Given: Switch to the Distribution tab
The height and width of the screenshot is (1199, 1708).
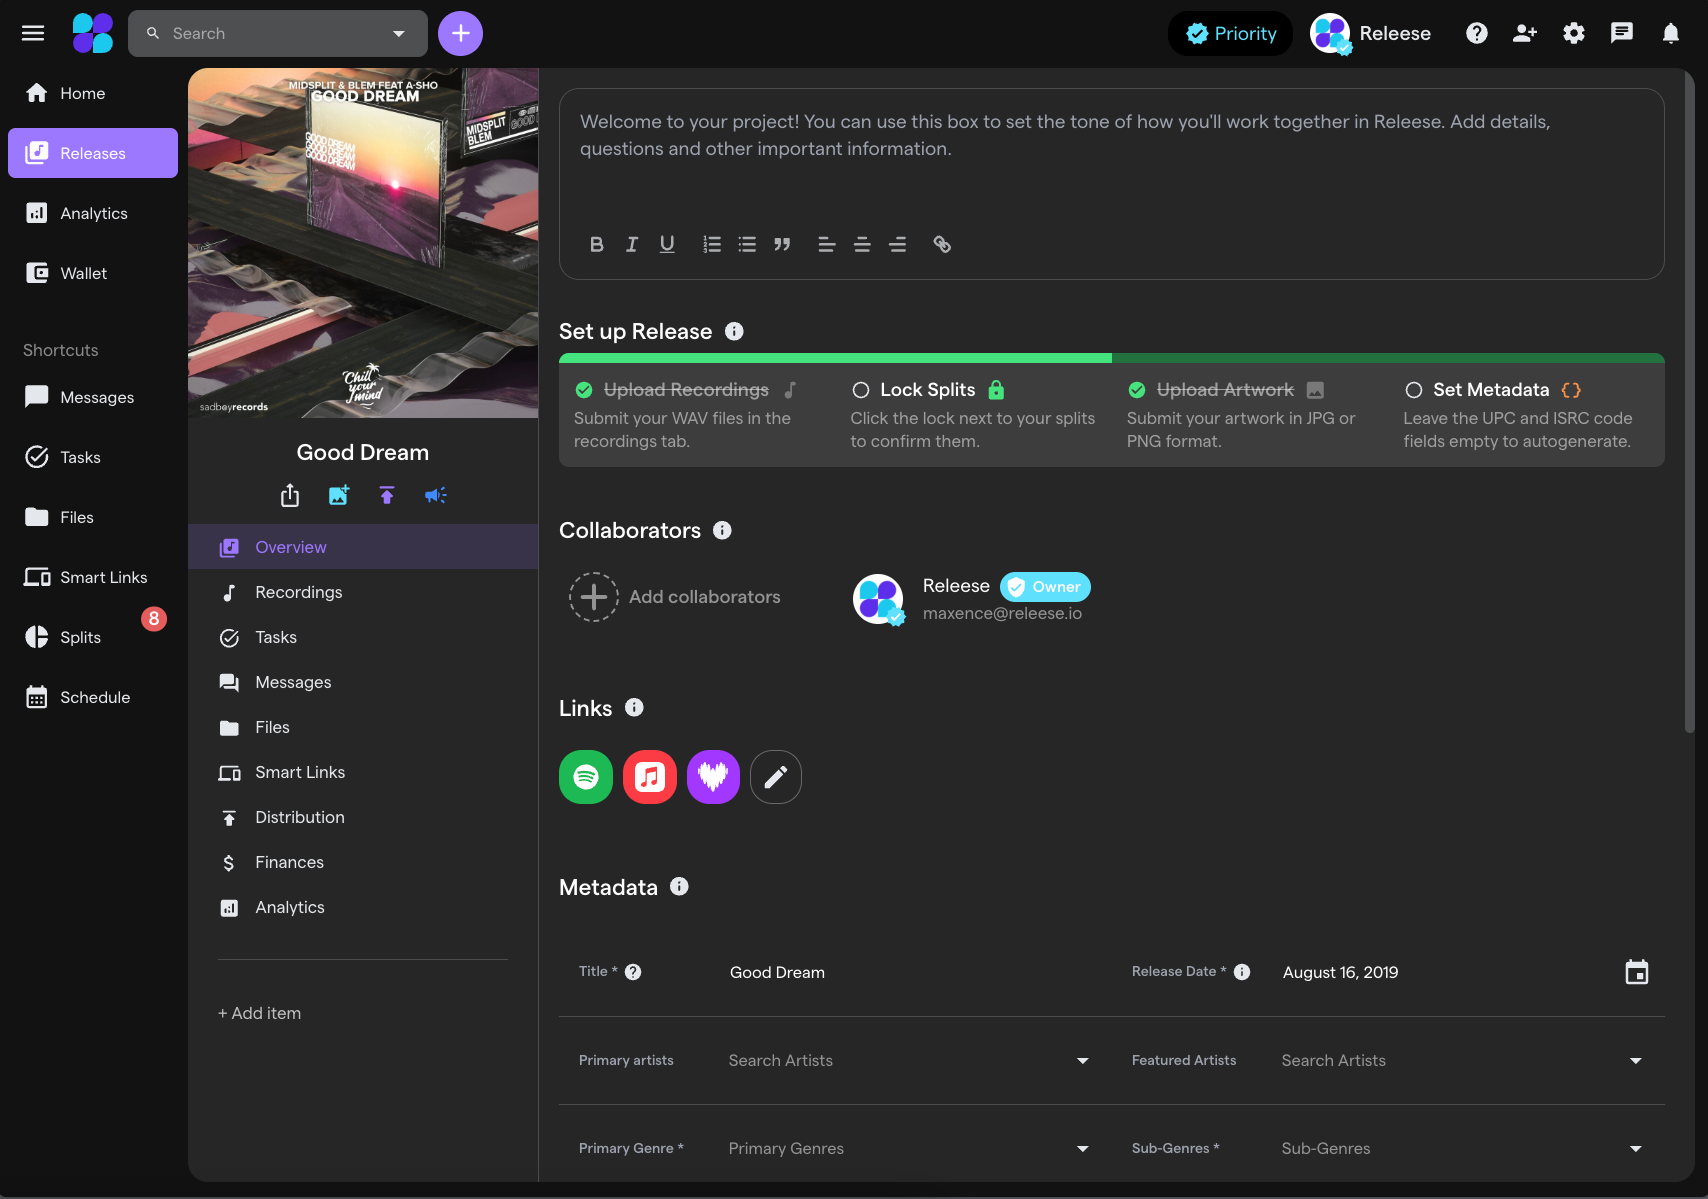Looking at the screenshot, I should tap(363, 817).
